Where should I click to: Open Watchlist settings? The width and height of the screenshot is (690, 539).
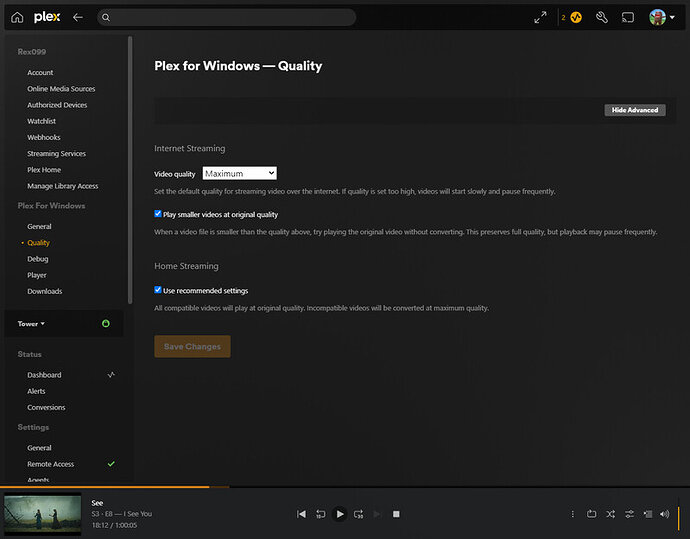[41, 121]
